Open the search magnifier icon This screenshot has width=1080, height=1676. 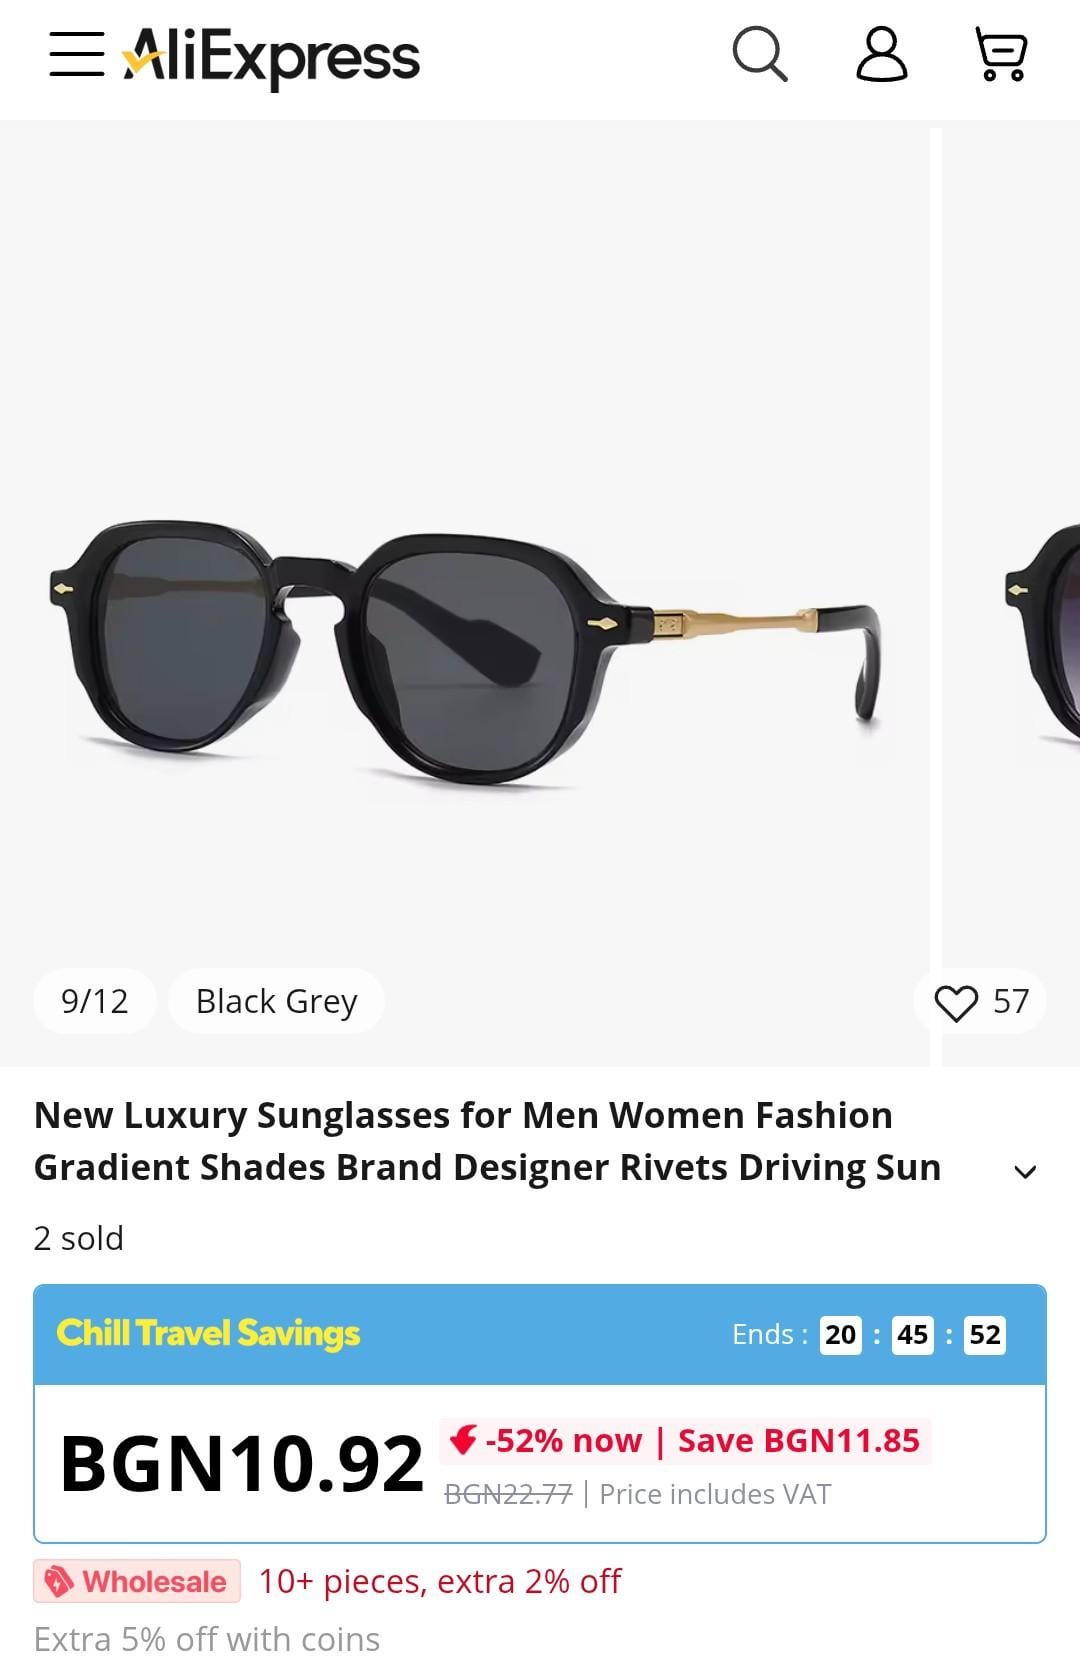(760, 54)
